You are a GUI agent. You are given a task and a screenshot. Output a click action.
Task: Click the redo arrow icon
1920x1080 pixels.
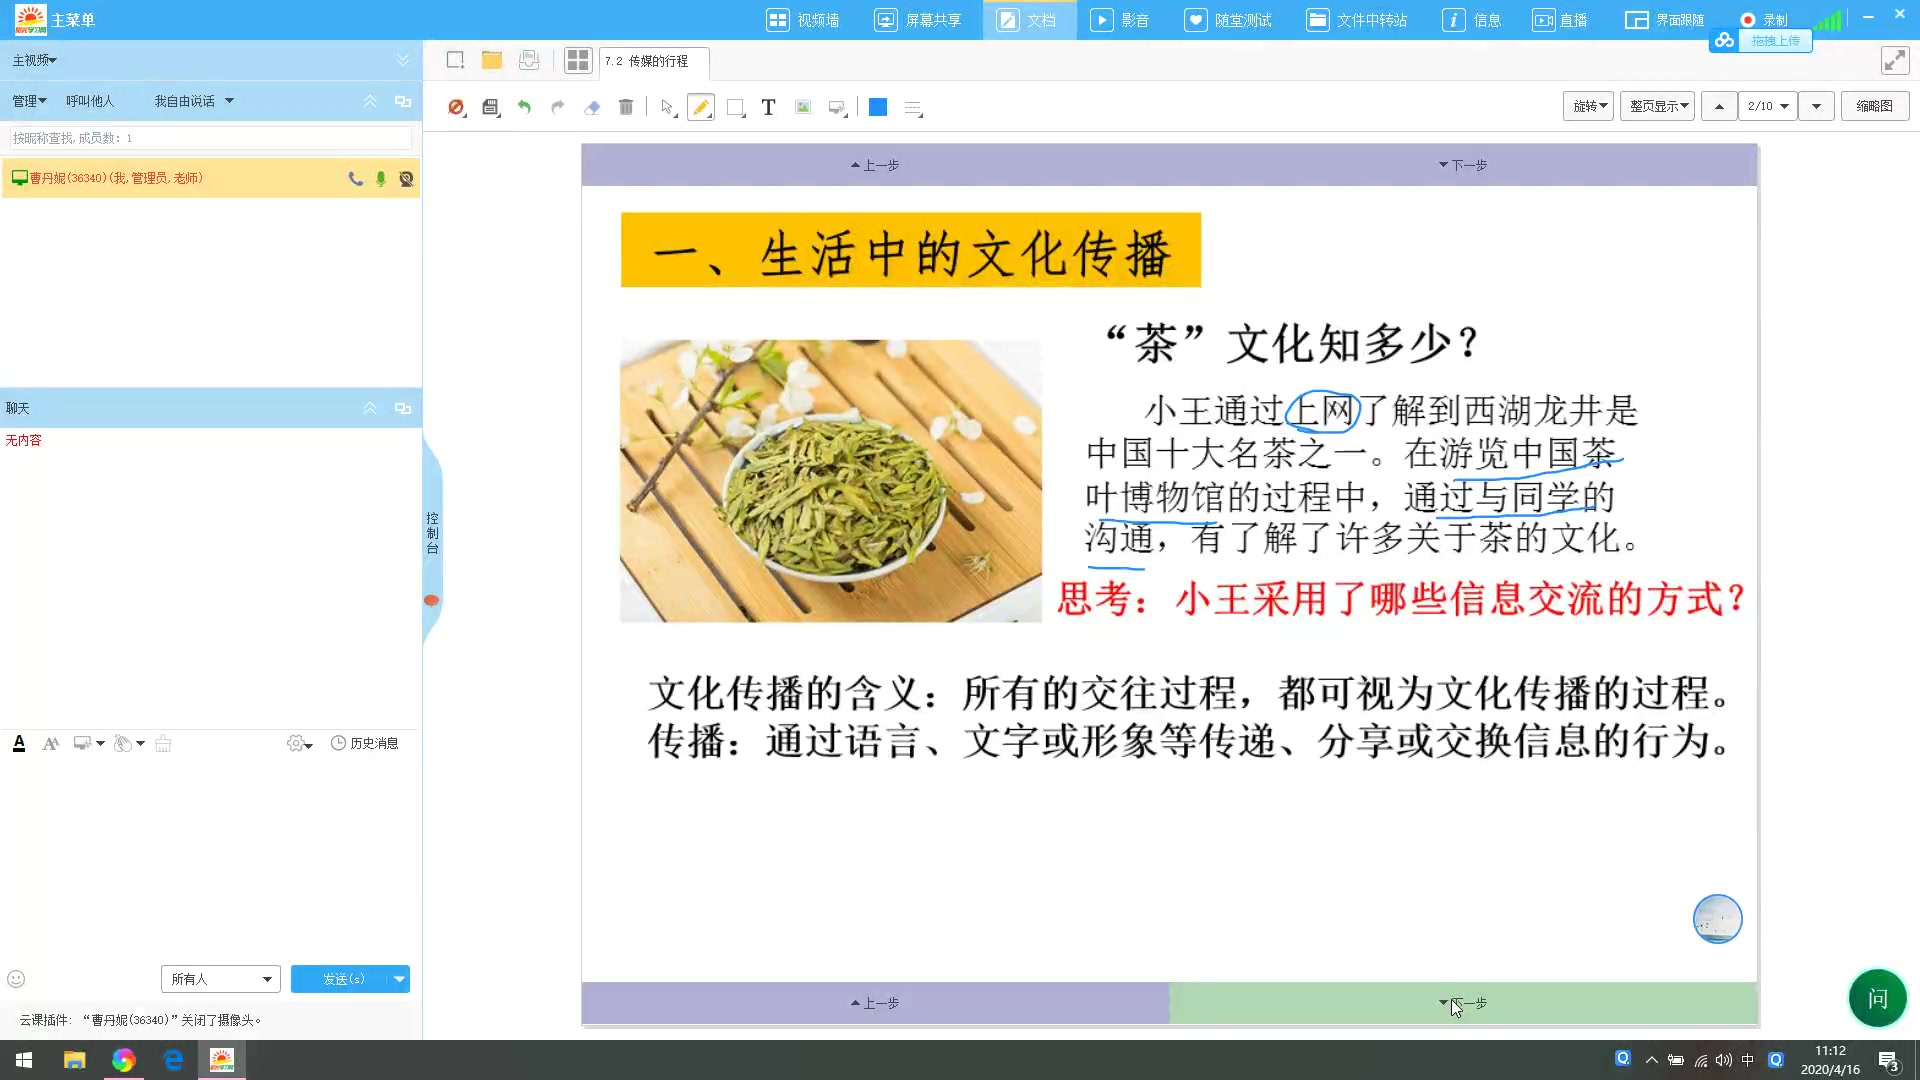point(557,107)
